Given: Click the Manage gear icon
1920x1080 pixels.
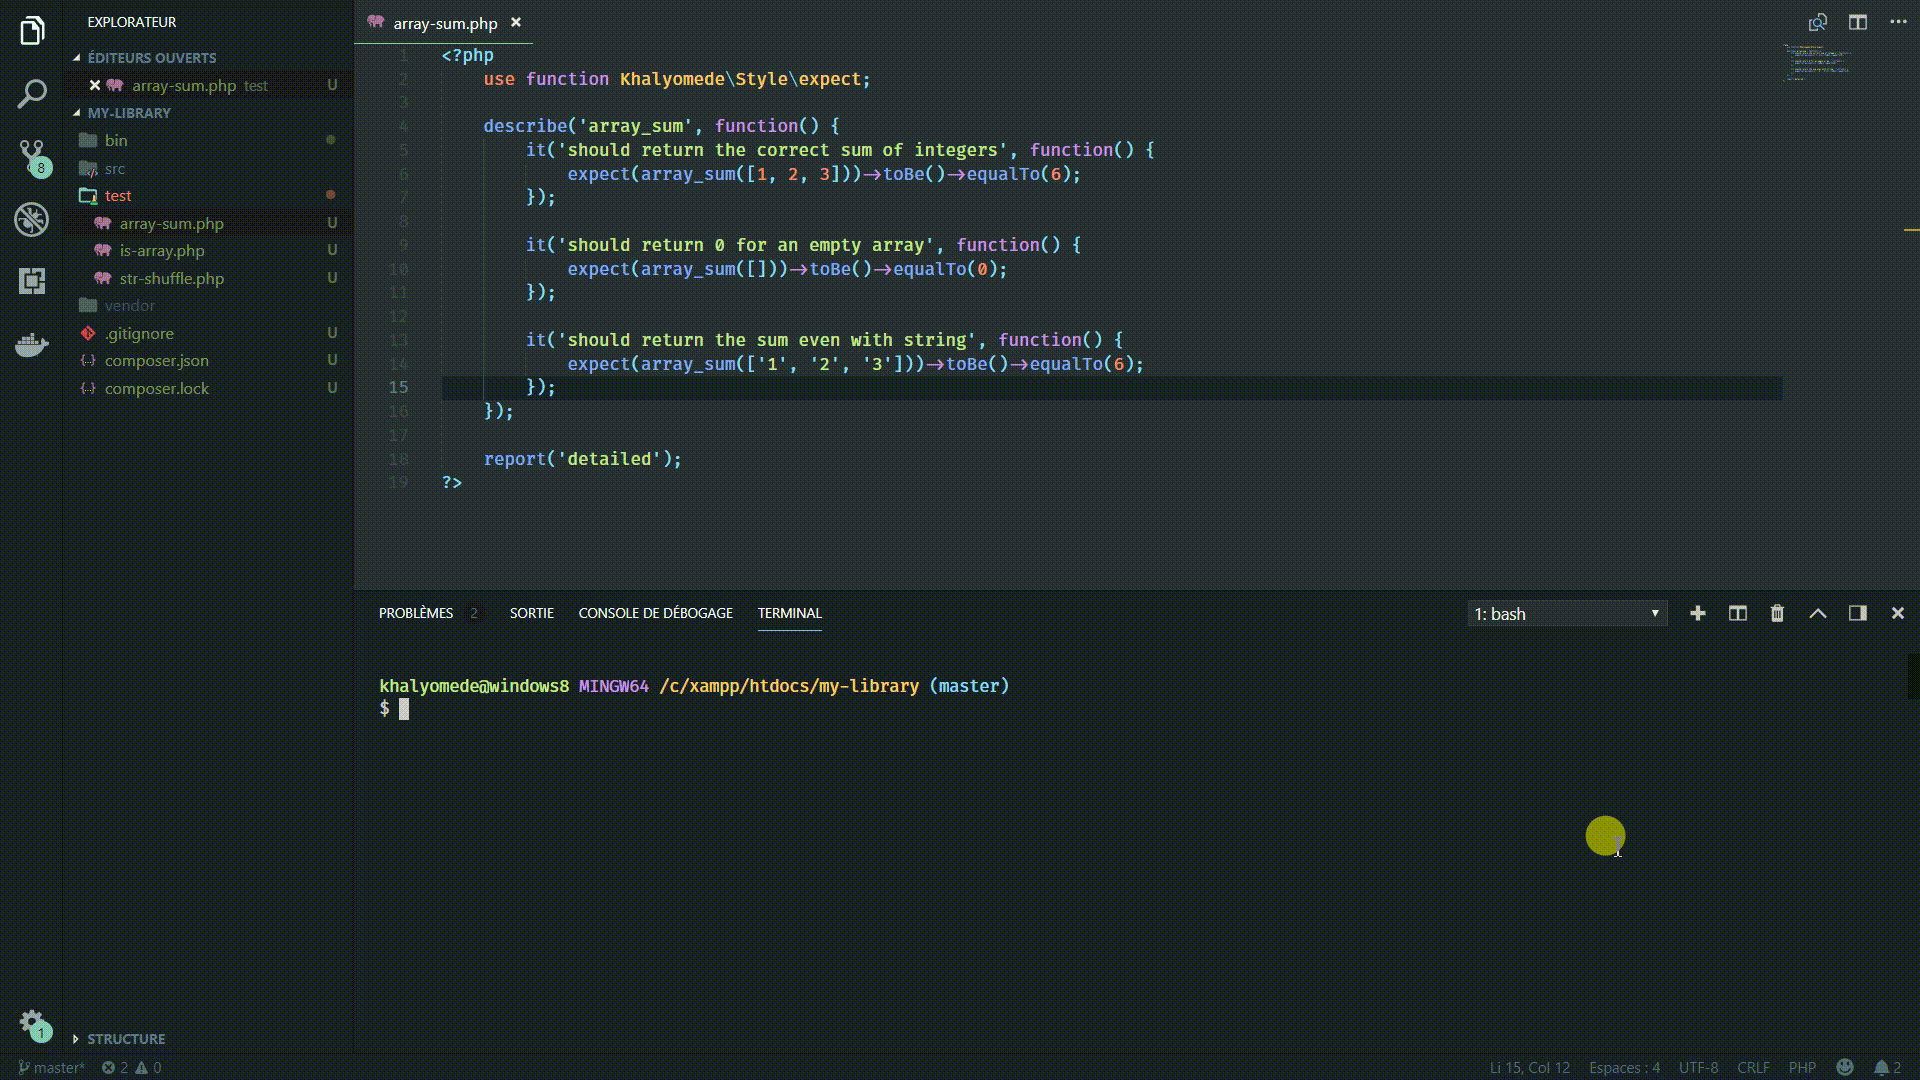Looking at the screenshot, I should pos(32,1022).
